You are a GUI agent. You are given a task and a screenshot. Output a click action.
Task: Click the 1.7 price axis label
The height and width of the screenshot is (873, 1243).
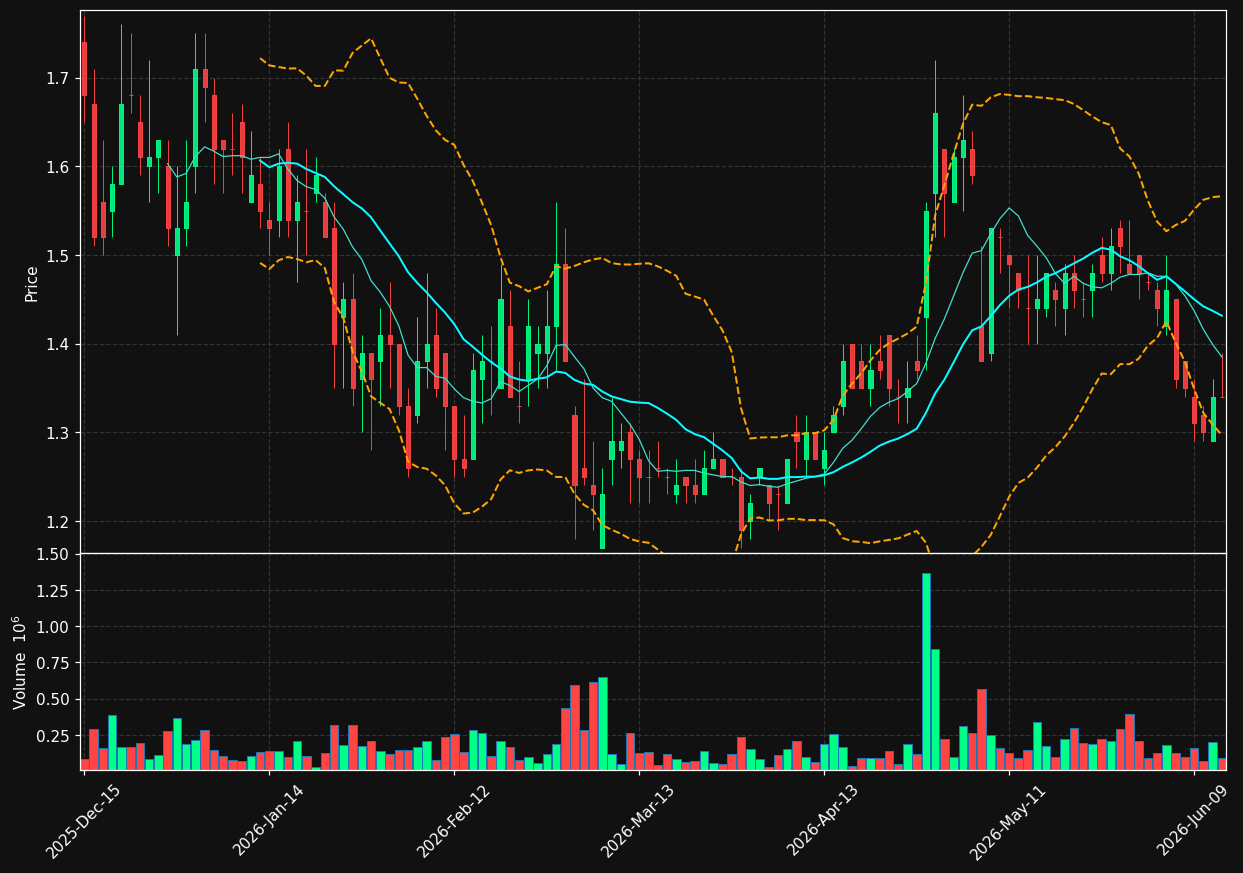[59, 78]
